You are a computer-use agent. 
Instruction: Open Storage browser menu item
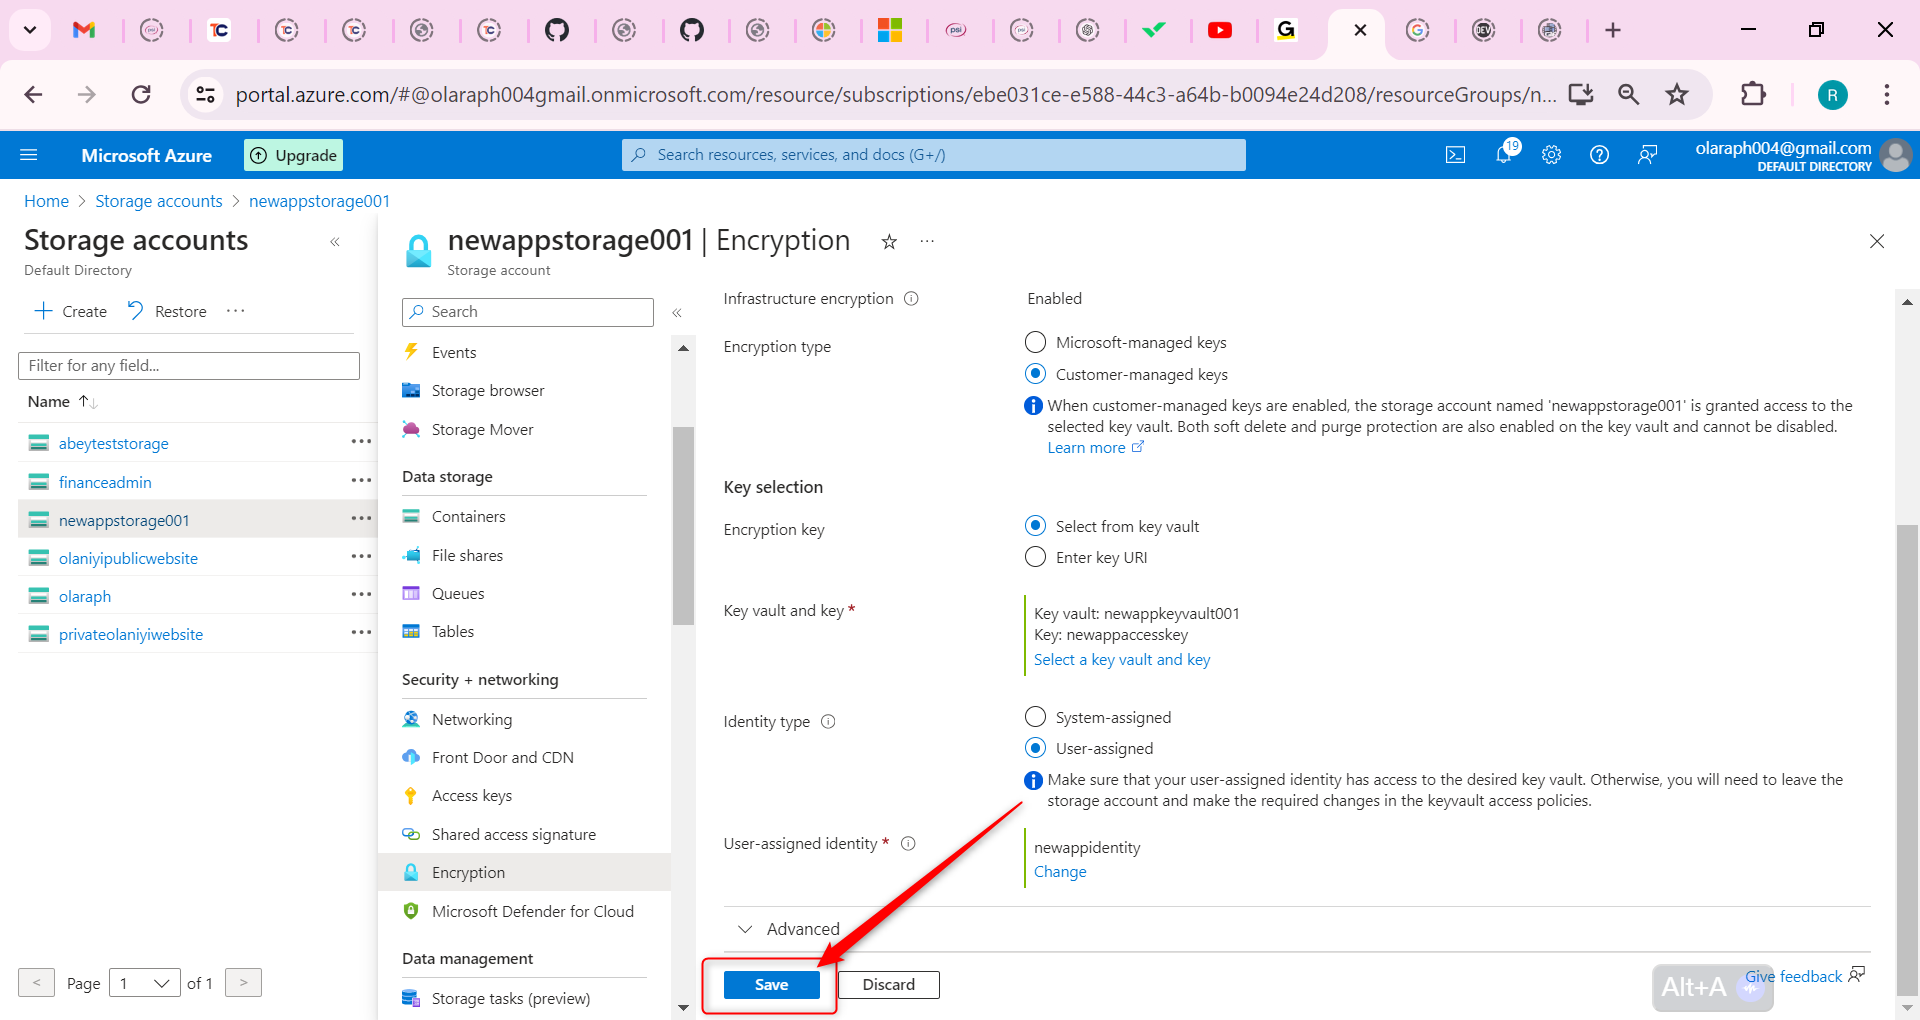click(x=488, y=390)
